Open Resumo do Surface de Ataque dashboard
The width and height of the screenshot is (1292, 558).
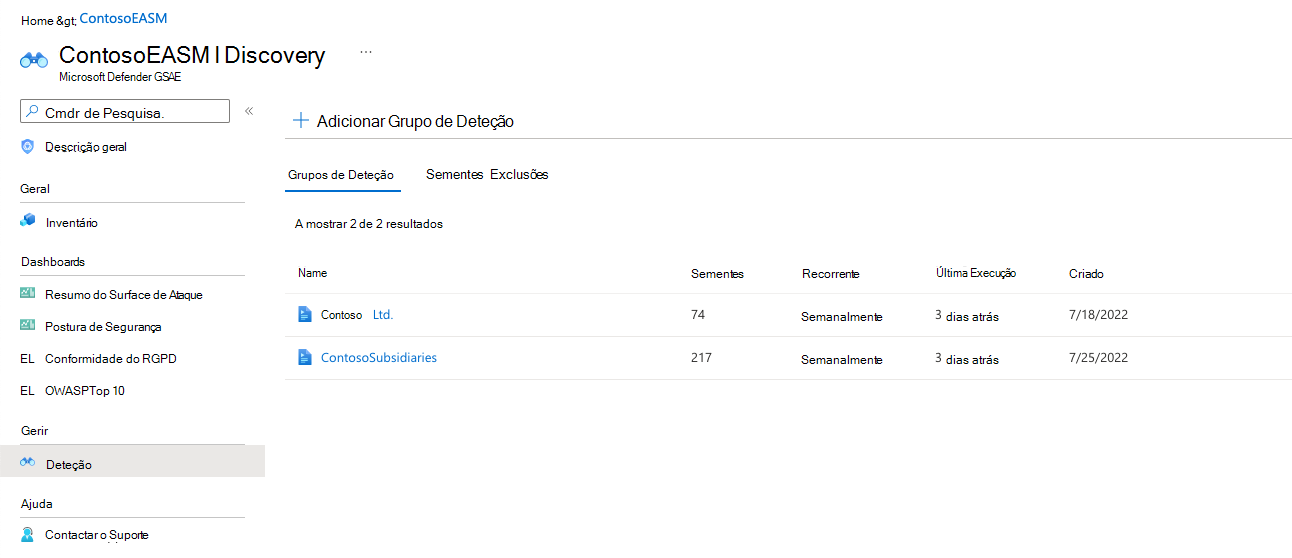(x=124, y=295)
